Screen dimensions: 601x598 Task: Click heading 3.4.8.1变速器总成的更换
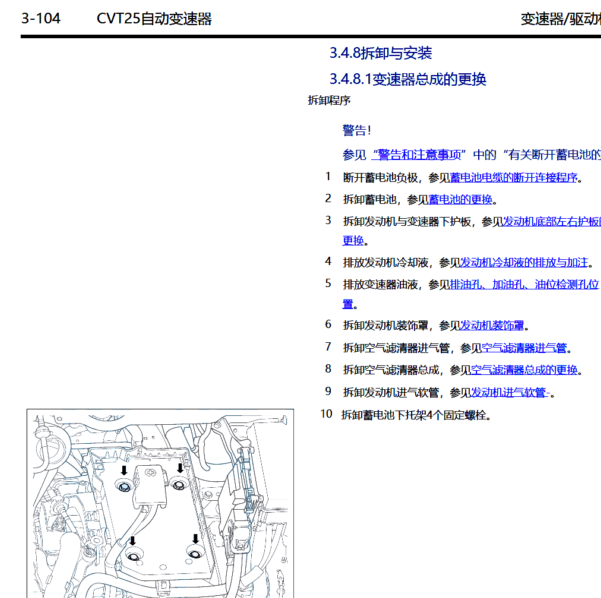[x=408, y=79]
